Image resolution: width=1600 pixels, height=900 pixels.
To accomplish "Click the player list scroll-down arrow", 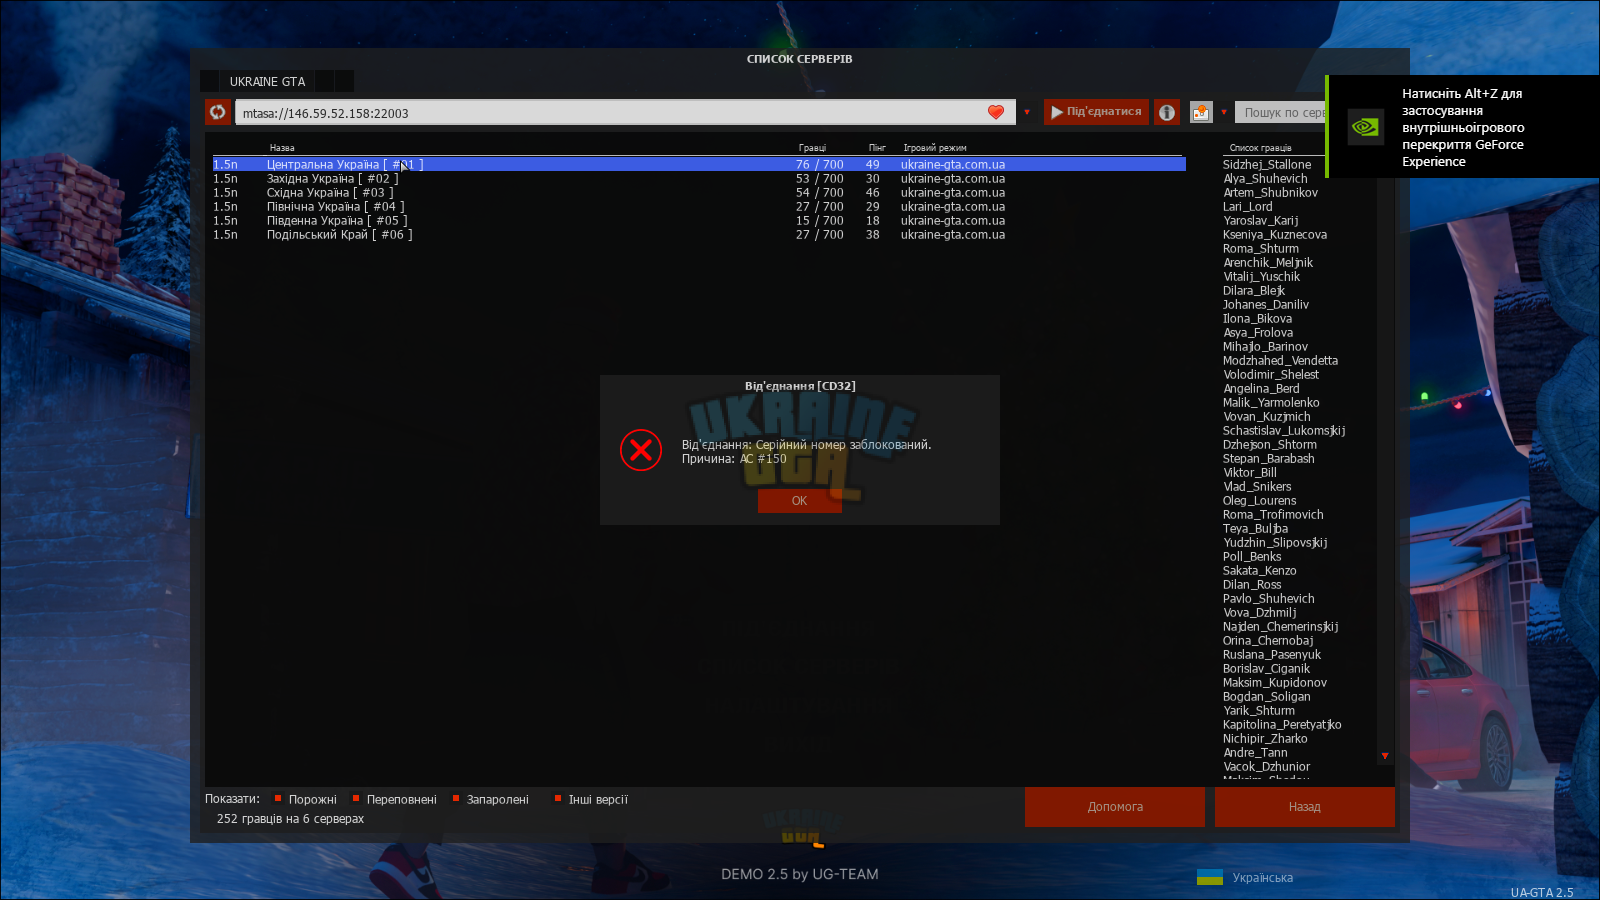I will click(x=1385, y=756).
